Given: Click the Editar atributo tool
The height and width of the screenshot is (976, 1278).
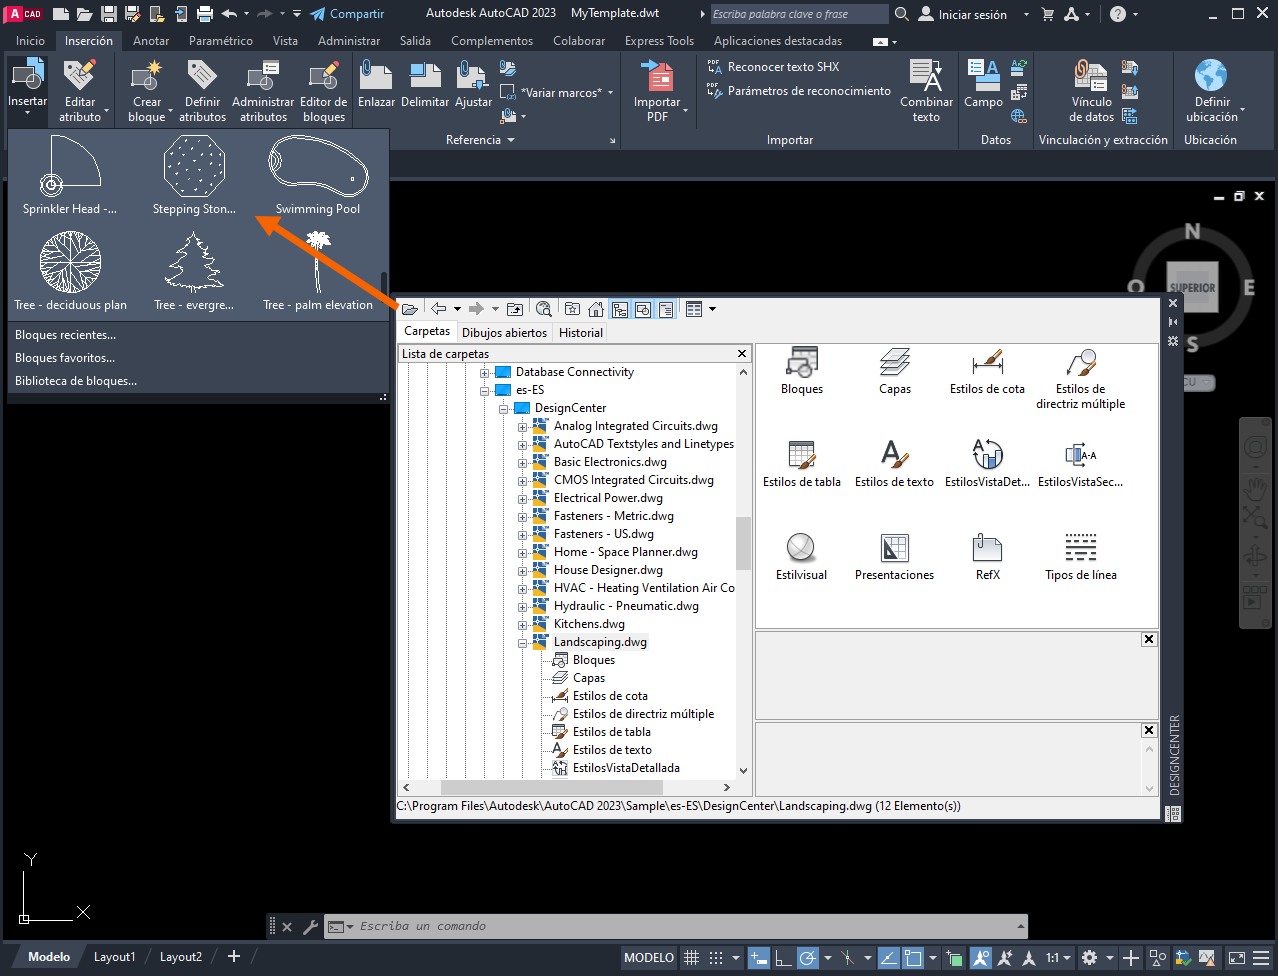Looking at the screenshot, I should tap(80, 90).
